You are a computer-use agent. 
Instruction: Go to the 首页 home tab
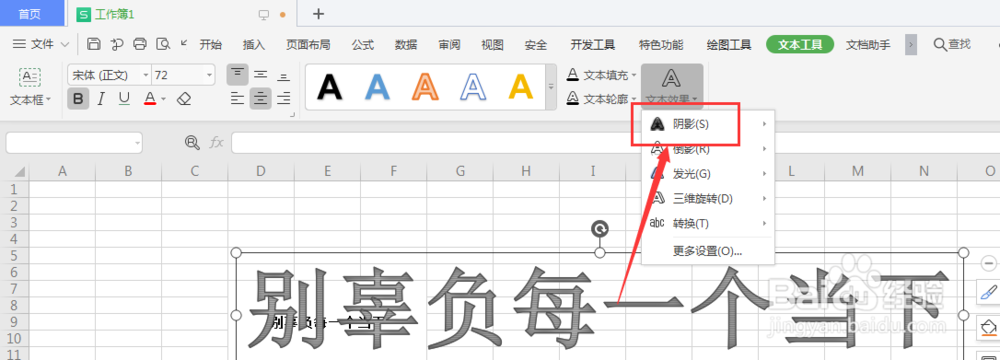pyautogui.click(x=32, y=13)
